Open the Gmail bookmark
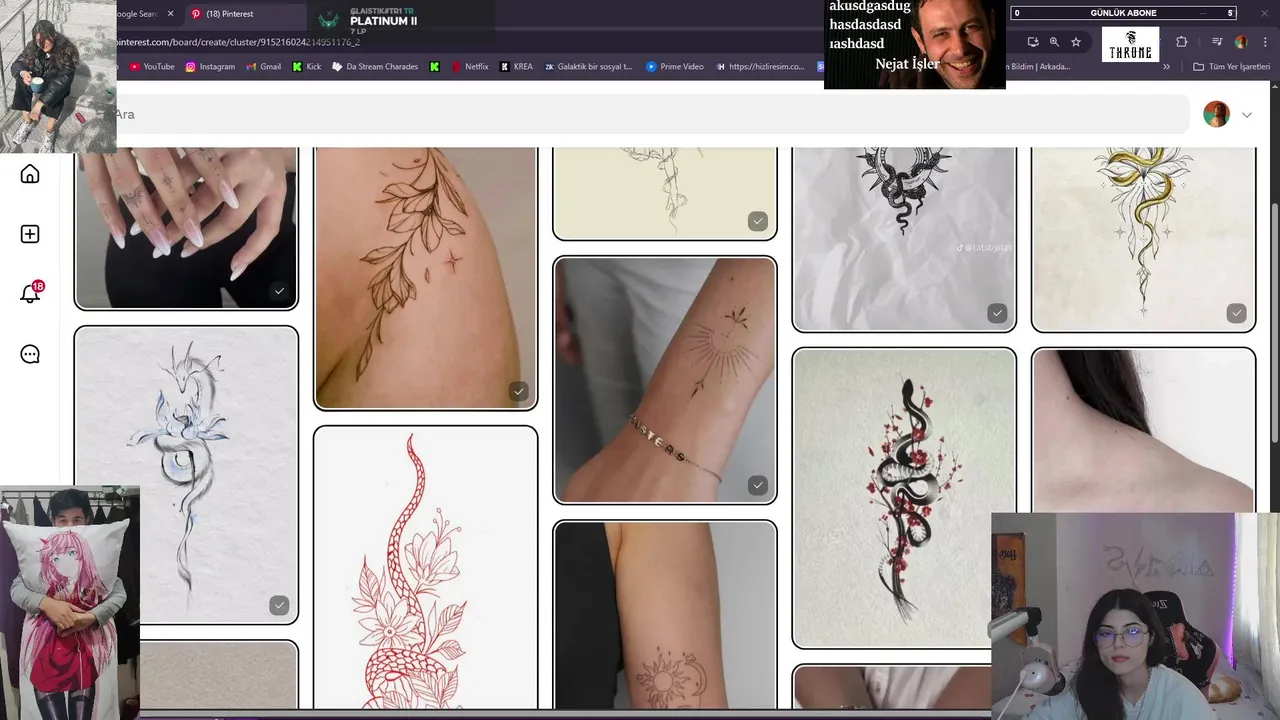The height and width of the screenshot is (720, 1280). click(264, 67)
